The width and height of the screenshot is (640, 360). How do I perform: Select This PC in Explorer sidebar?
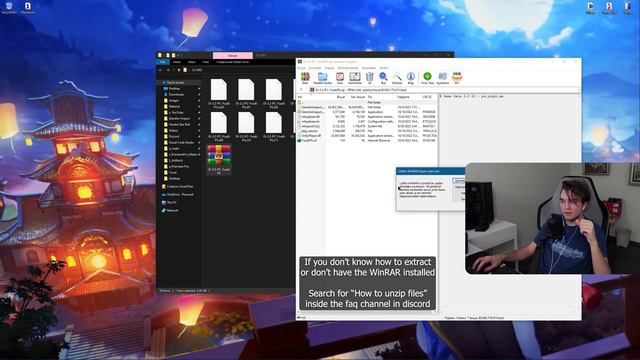[169, 202]
